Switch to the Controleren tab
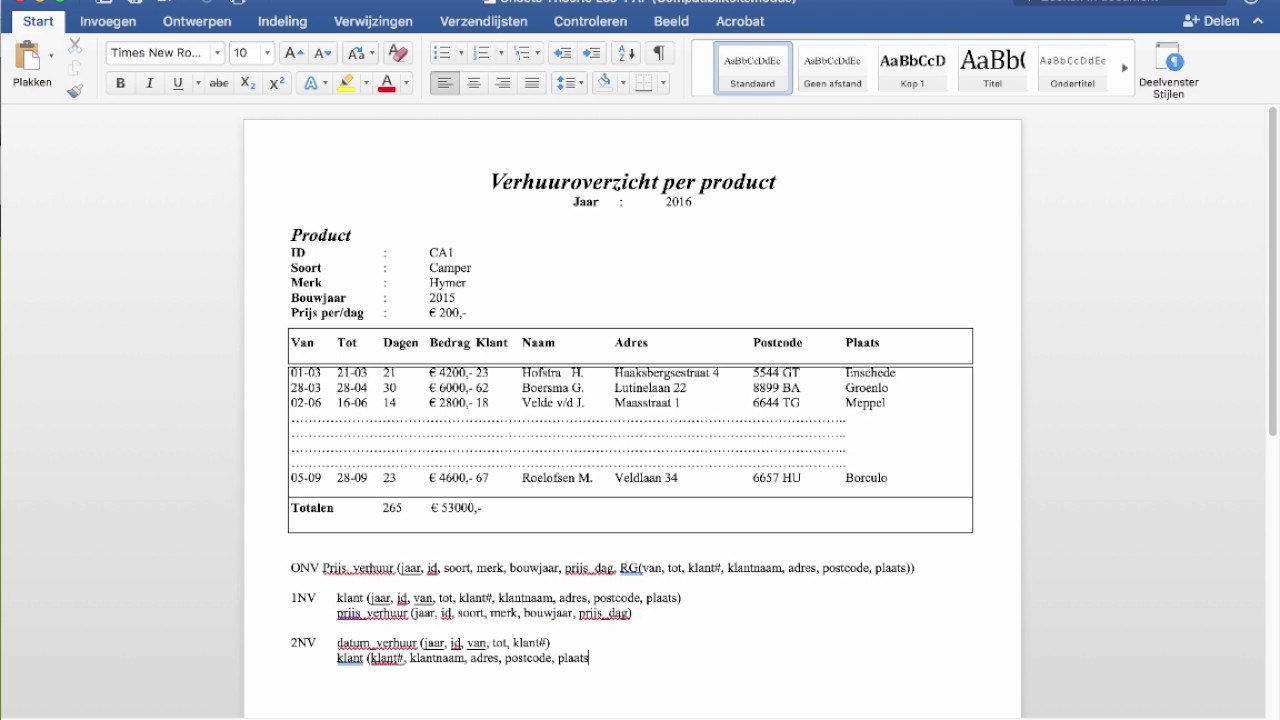Viewport: 1280px width, 720px height. (x=590, y=21)
